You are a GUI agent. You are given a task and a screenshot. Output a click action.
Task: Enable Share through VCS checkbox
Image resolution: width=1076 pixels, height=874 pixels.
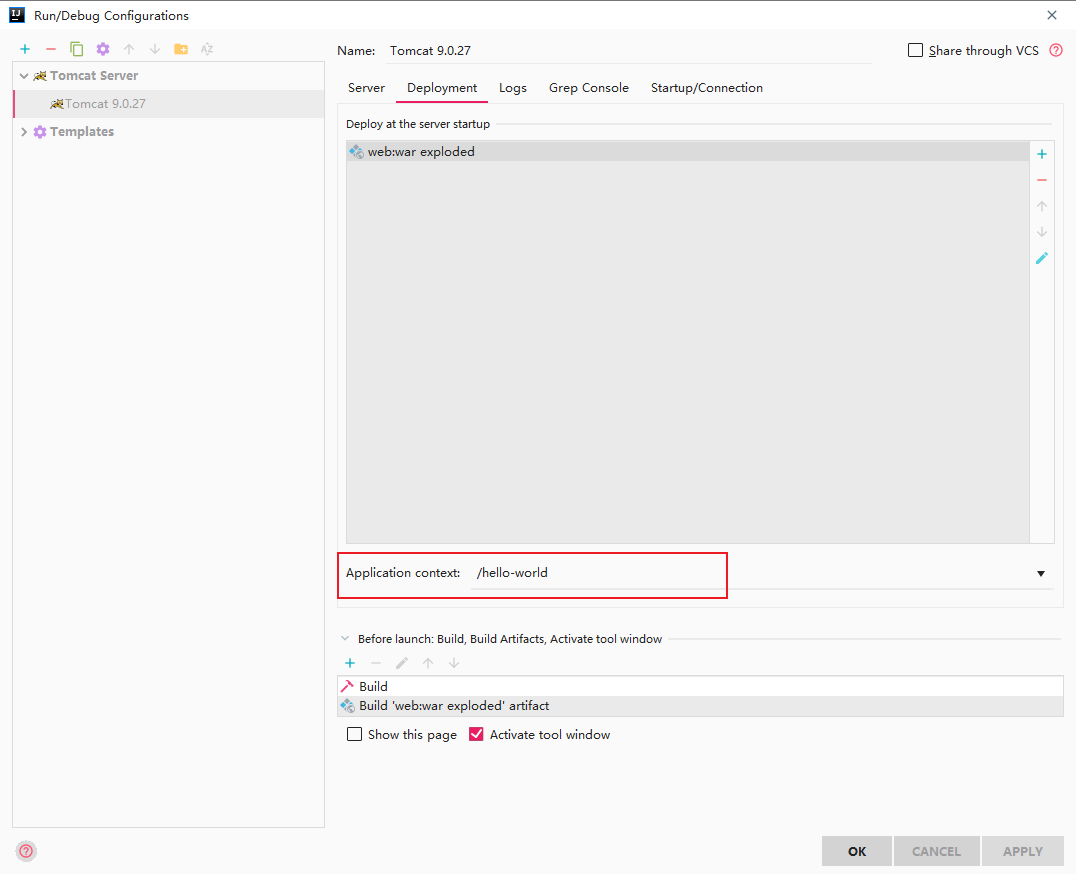pyautogui.click(x=915, y=50)
